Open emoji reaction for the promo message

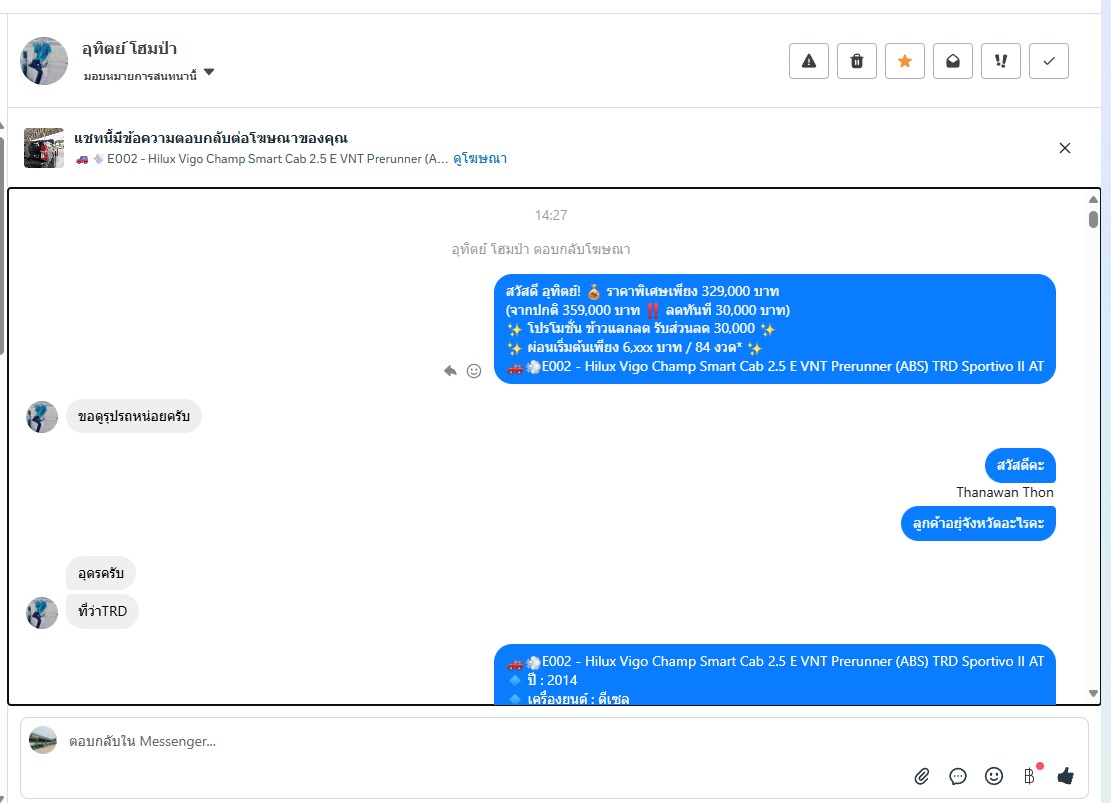474,371
